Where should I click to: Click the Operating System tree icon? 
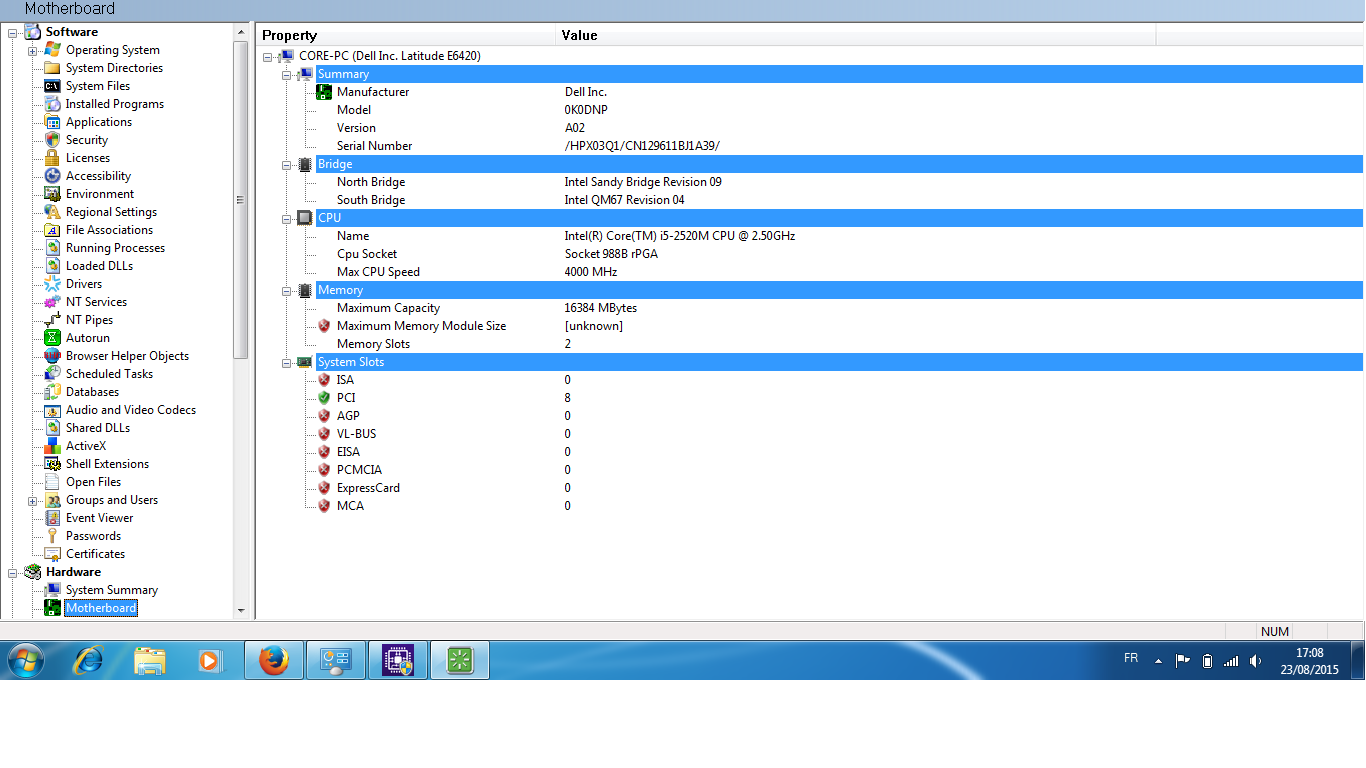click(x=52, y=50)
